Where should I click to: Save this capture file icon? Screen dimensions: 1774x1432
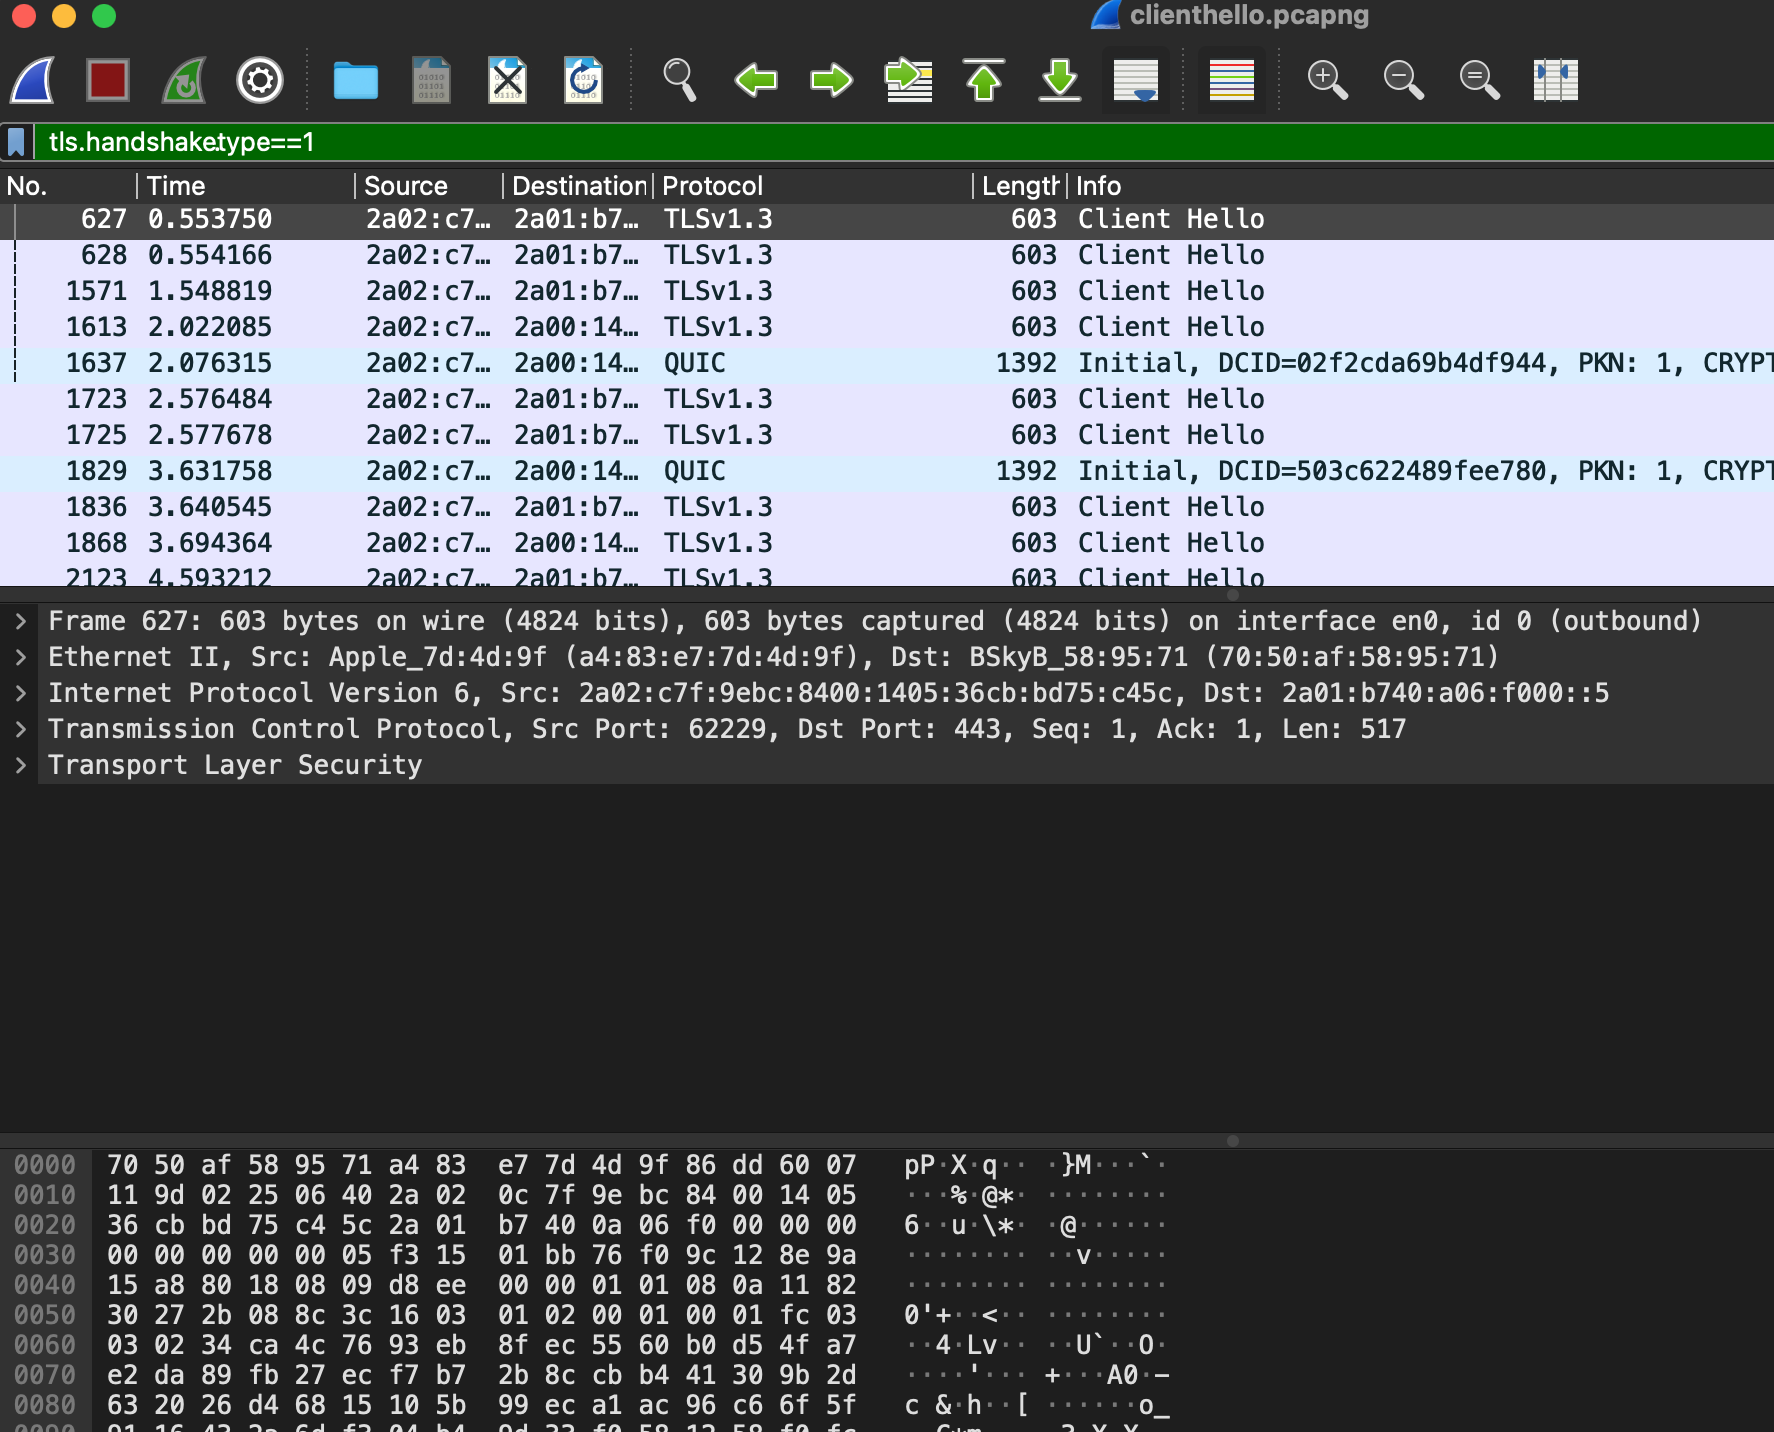point(432,80)
